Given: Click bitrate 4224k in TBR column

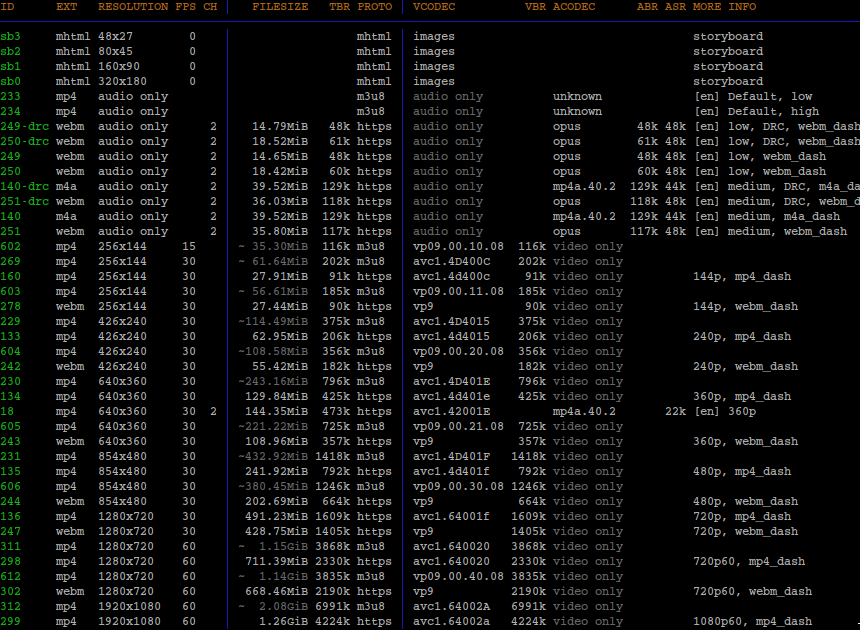Looking at the screenshot, I should pos(332,621).
